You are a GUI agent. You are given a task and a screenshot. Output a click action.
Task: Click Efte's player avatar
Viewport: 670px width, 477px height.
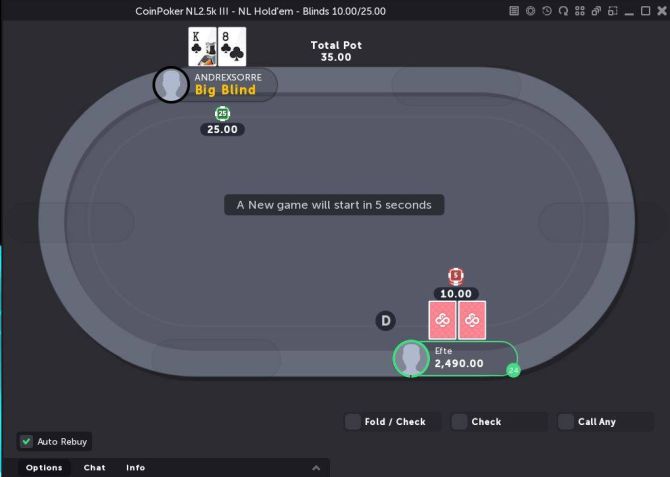pyautogui.click(x=411, y=358)
